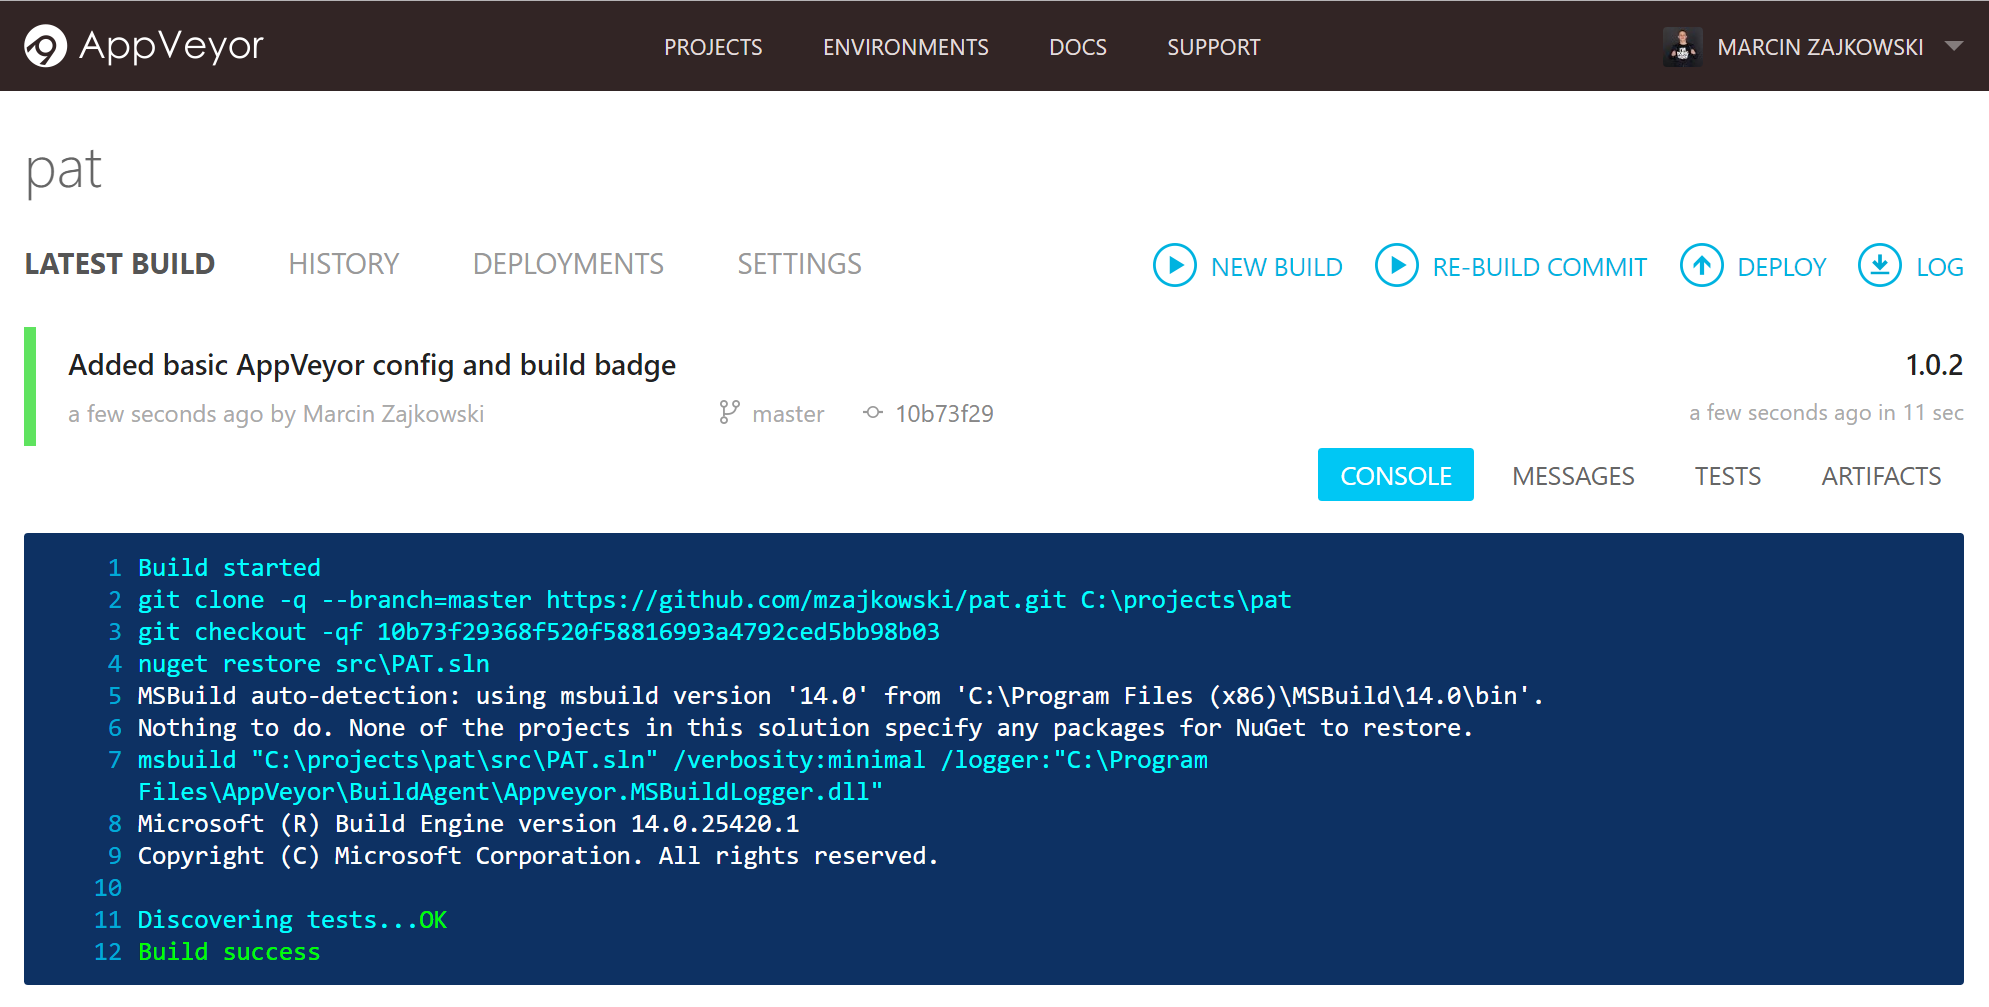The width and height of the screenshot is (1989, 1007).
Task: Click the build version 1.0.2
Action: [x=1934, y=365]
